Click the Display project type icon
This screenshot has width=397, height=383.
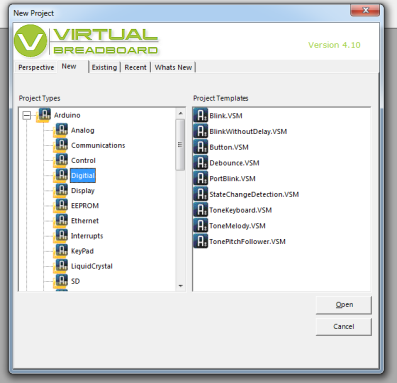(61, 191)
